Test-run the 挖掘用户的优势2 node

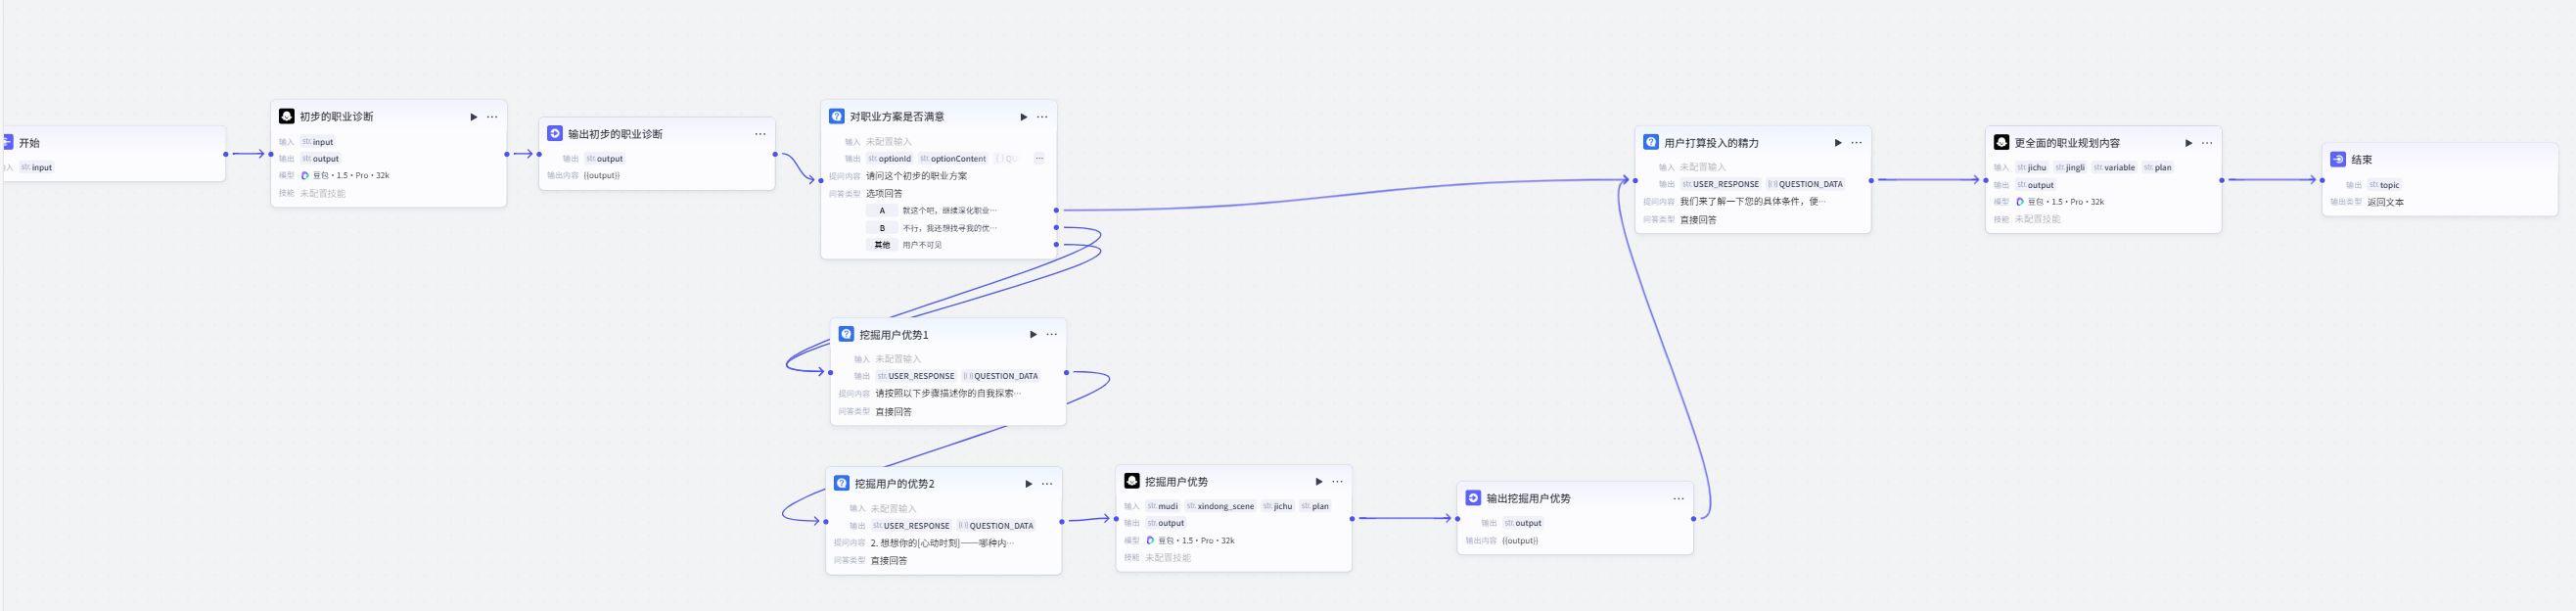(1028, 484)
